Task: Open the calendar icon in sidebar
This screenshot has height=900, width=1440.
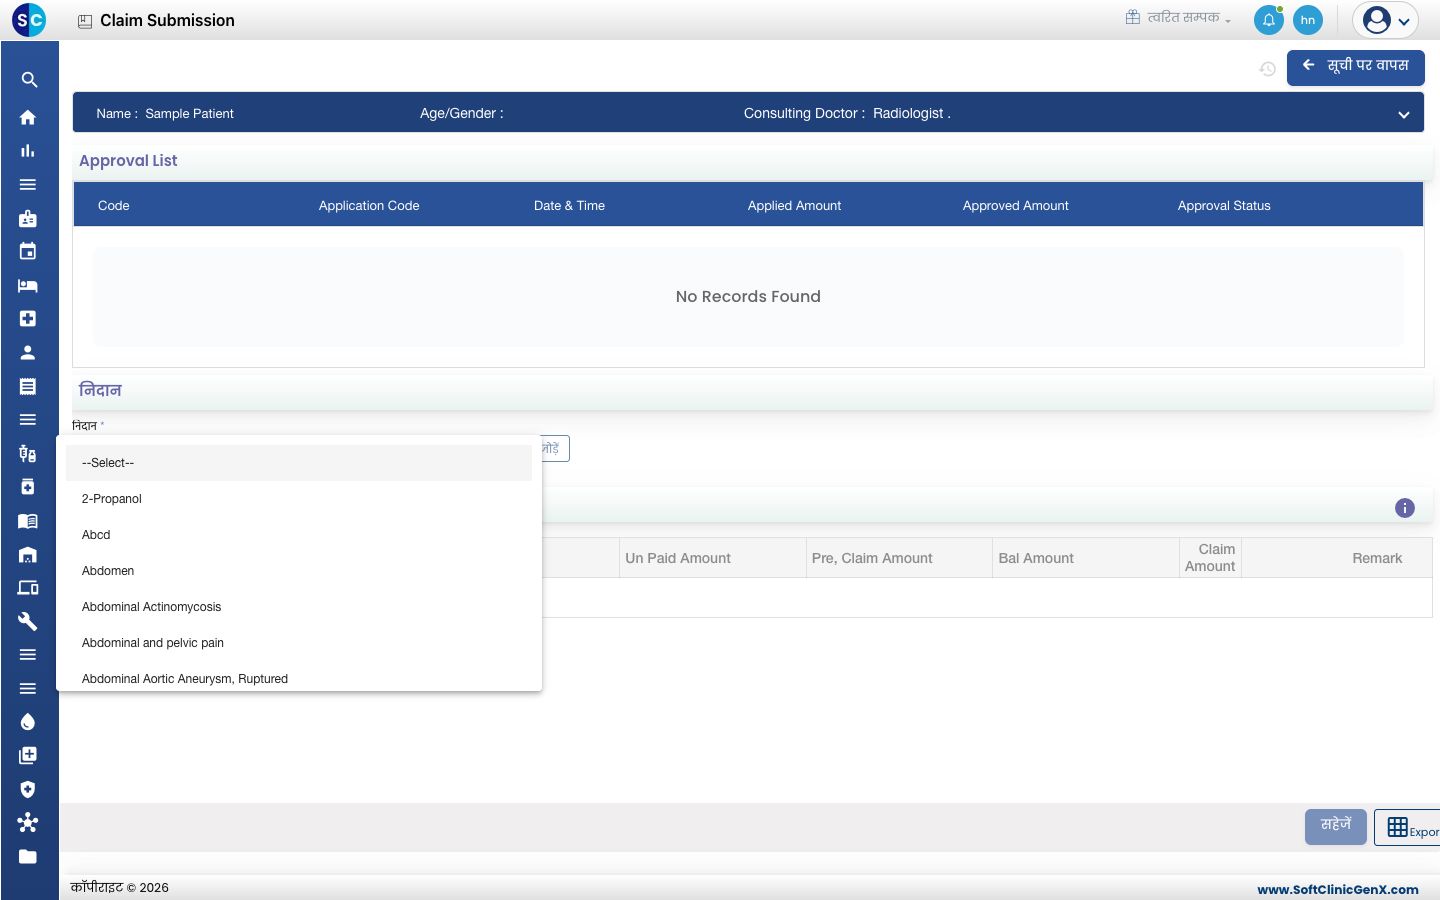Action: coord(28,252)
